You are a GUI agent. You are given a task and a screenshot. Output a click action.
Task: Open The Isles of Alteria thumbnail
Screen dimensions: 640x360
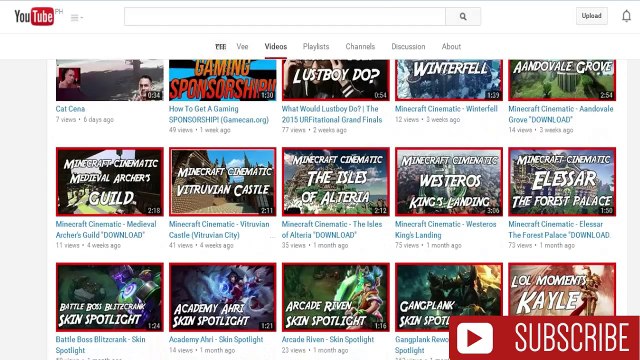click(336, 182)
